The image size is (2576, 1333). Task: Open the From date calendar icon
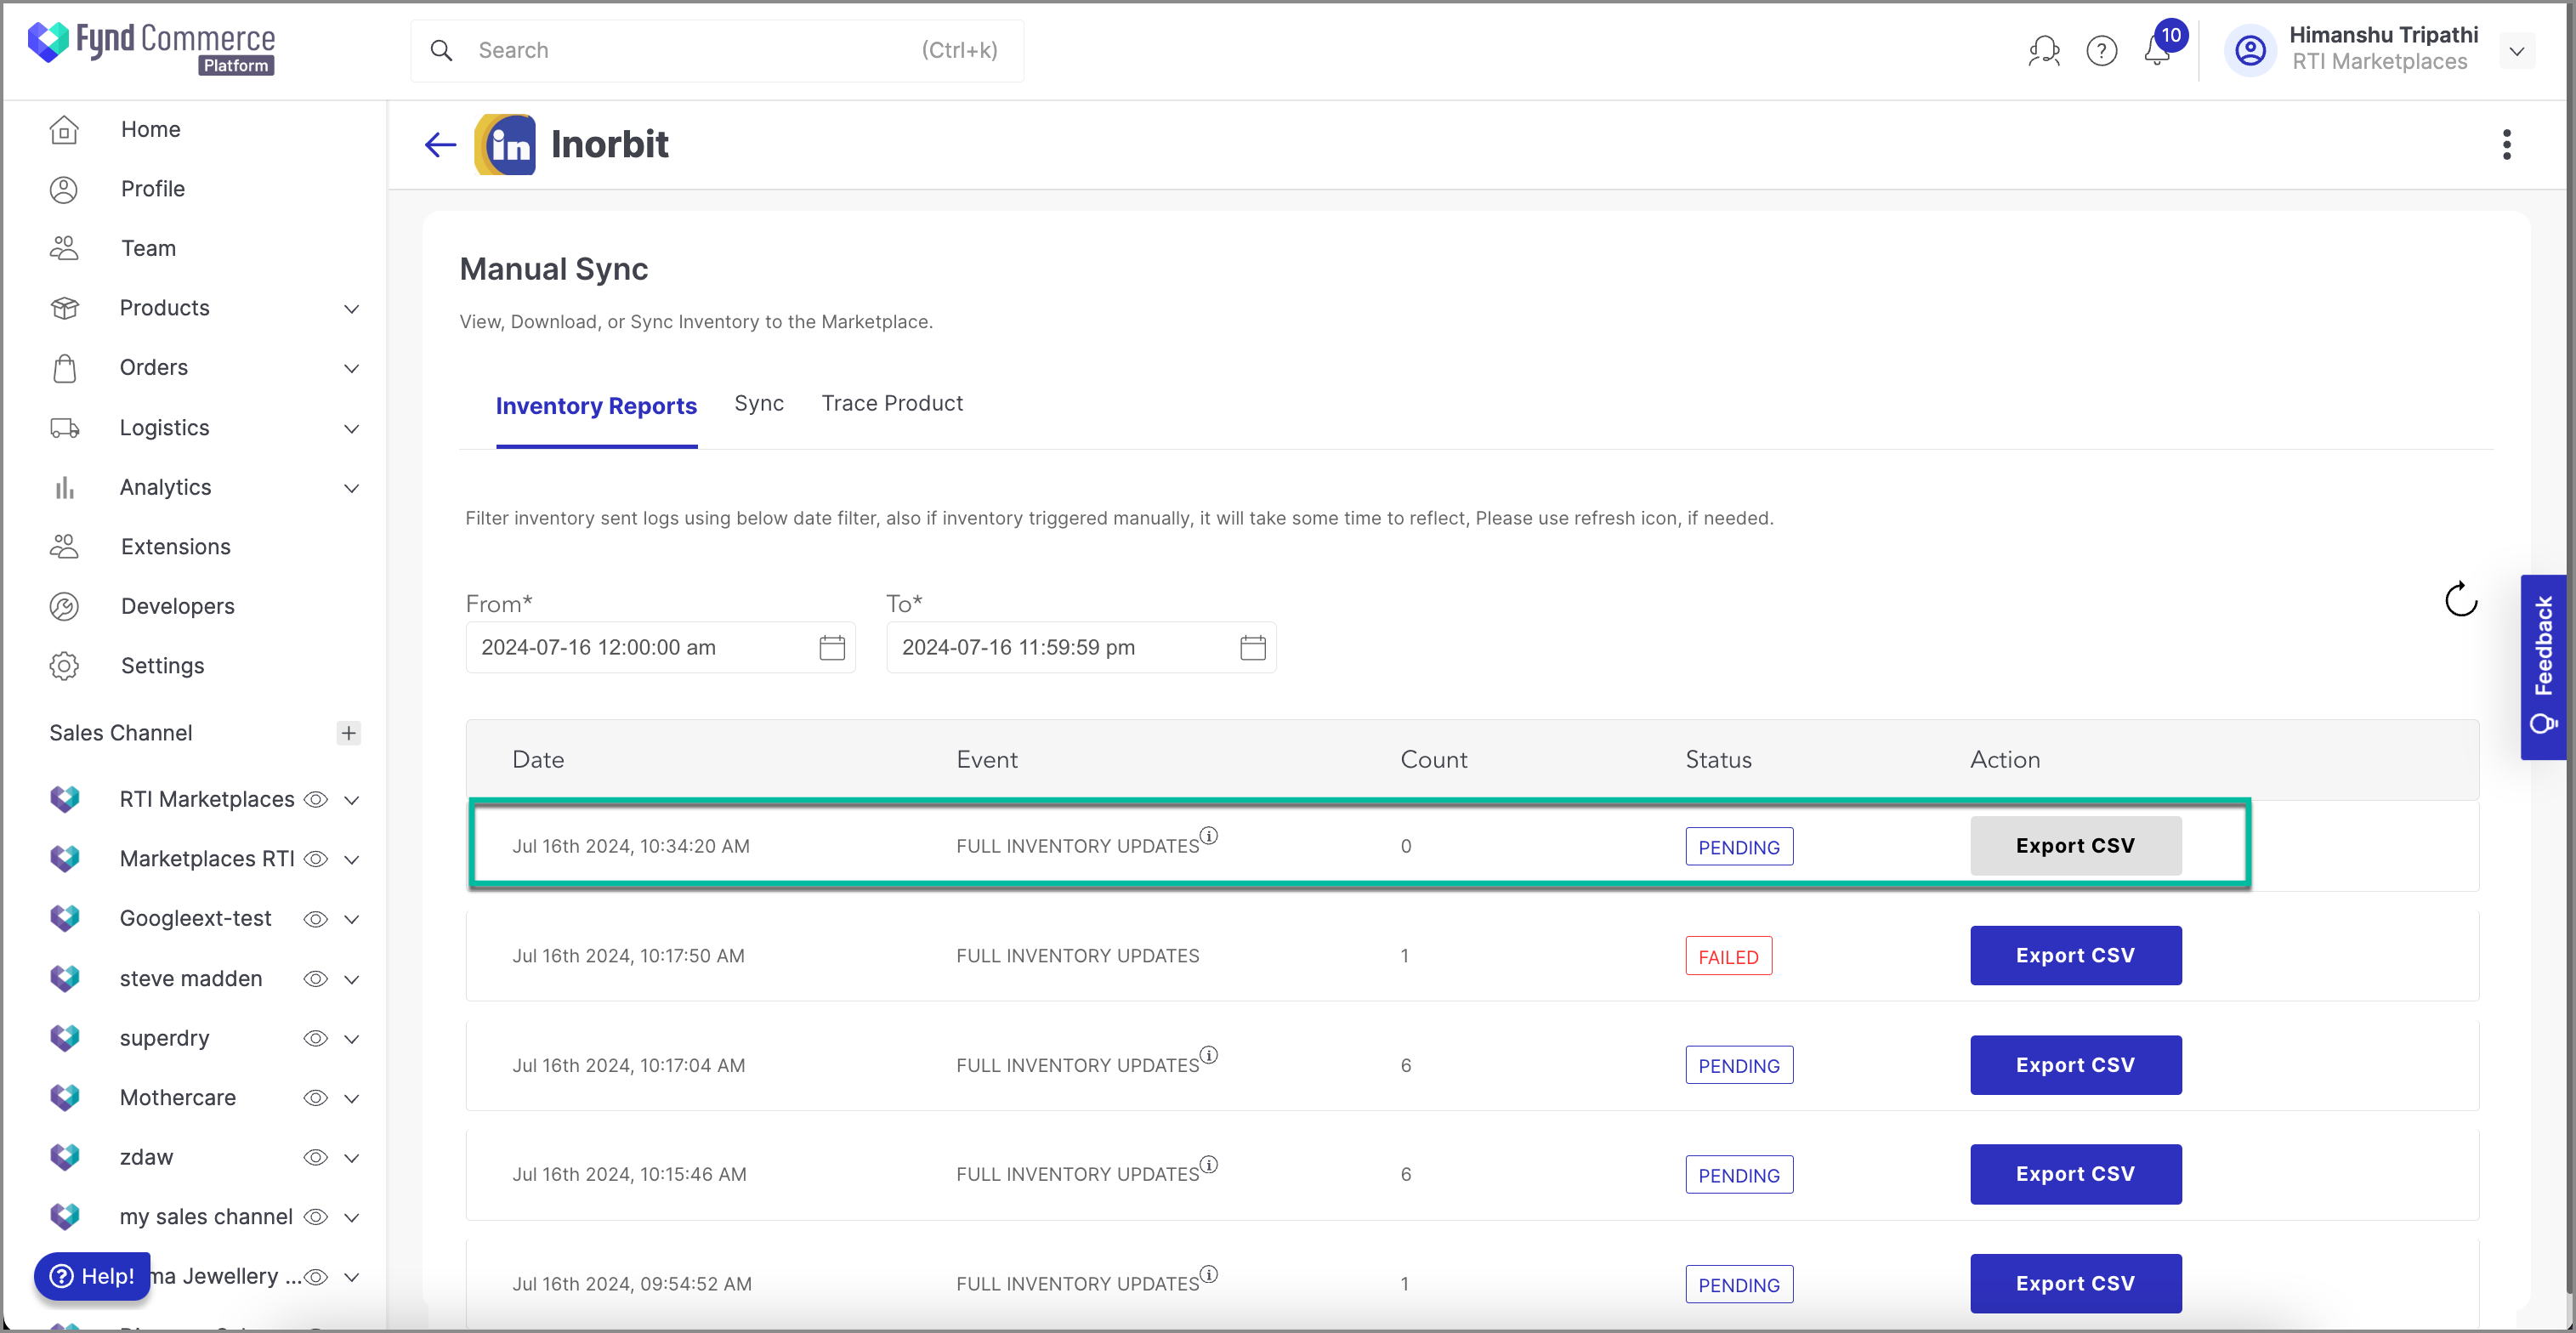click(832, 647)
